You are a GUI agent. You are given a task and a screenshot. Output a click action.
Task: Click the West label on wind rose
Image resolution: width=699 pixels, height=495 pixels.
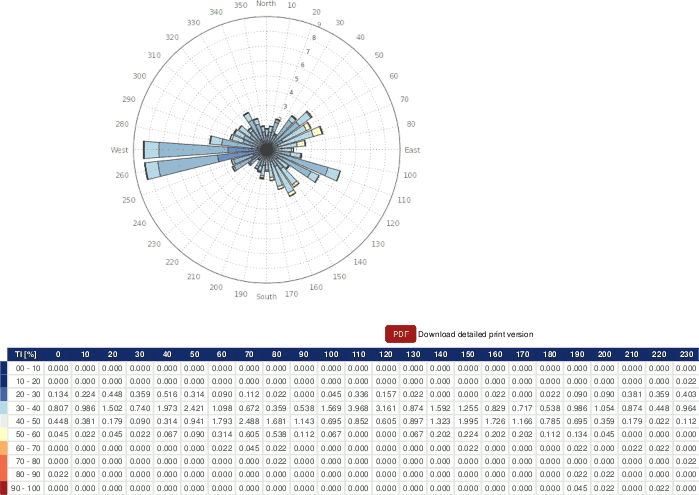coord(119,150)
